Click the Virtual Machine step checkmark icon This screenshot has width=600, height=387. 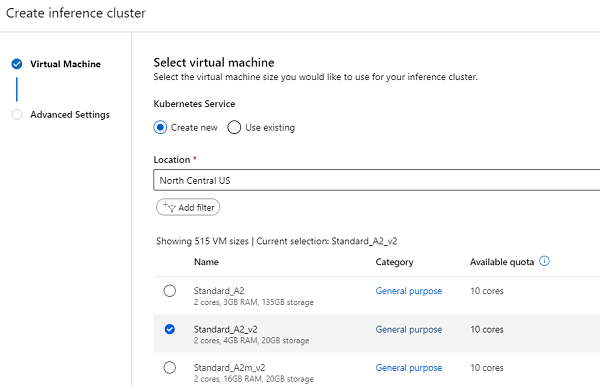pyautogui.click(x=17, y=64)
